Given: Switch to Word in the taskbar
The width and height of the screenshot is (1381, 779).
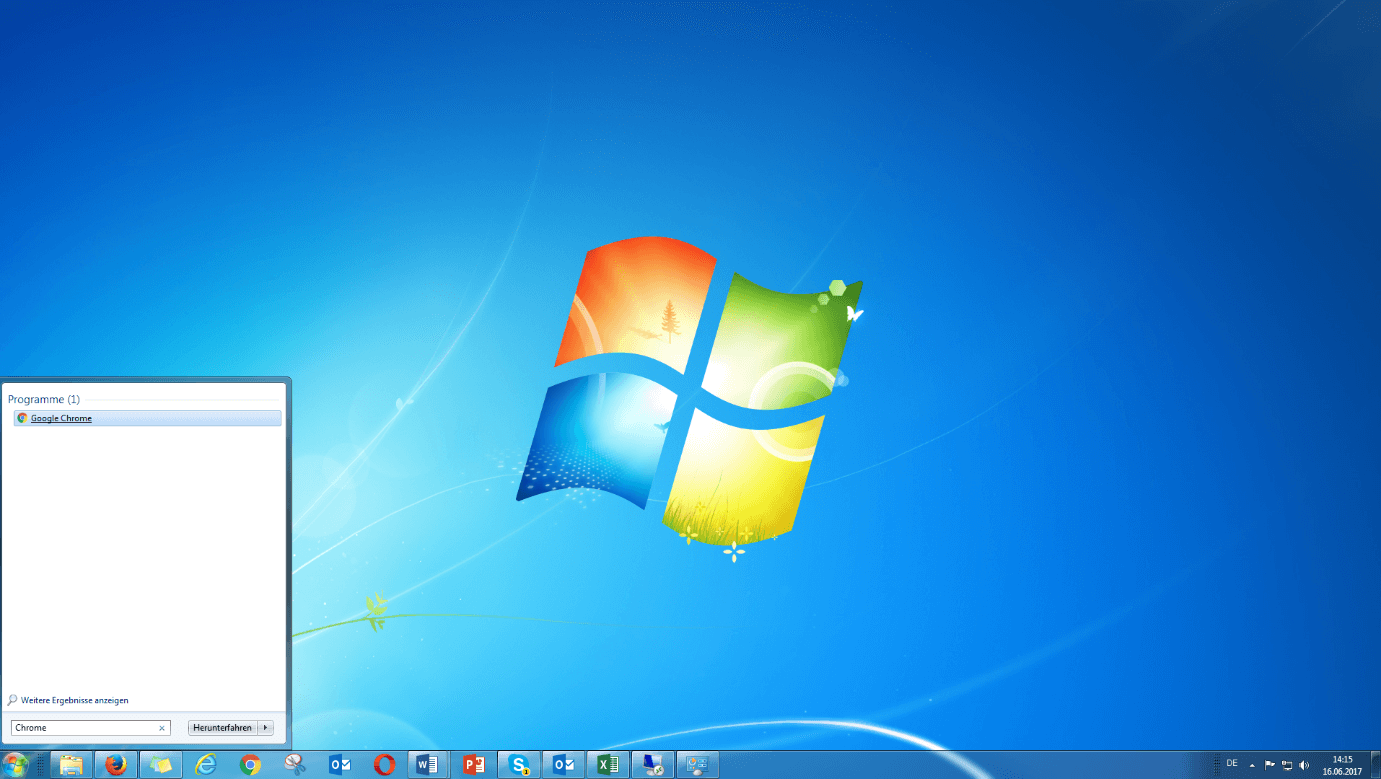Looking at the screenshot, I should [x=428, y=765].
